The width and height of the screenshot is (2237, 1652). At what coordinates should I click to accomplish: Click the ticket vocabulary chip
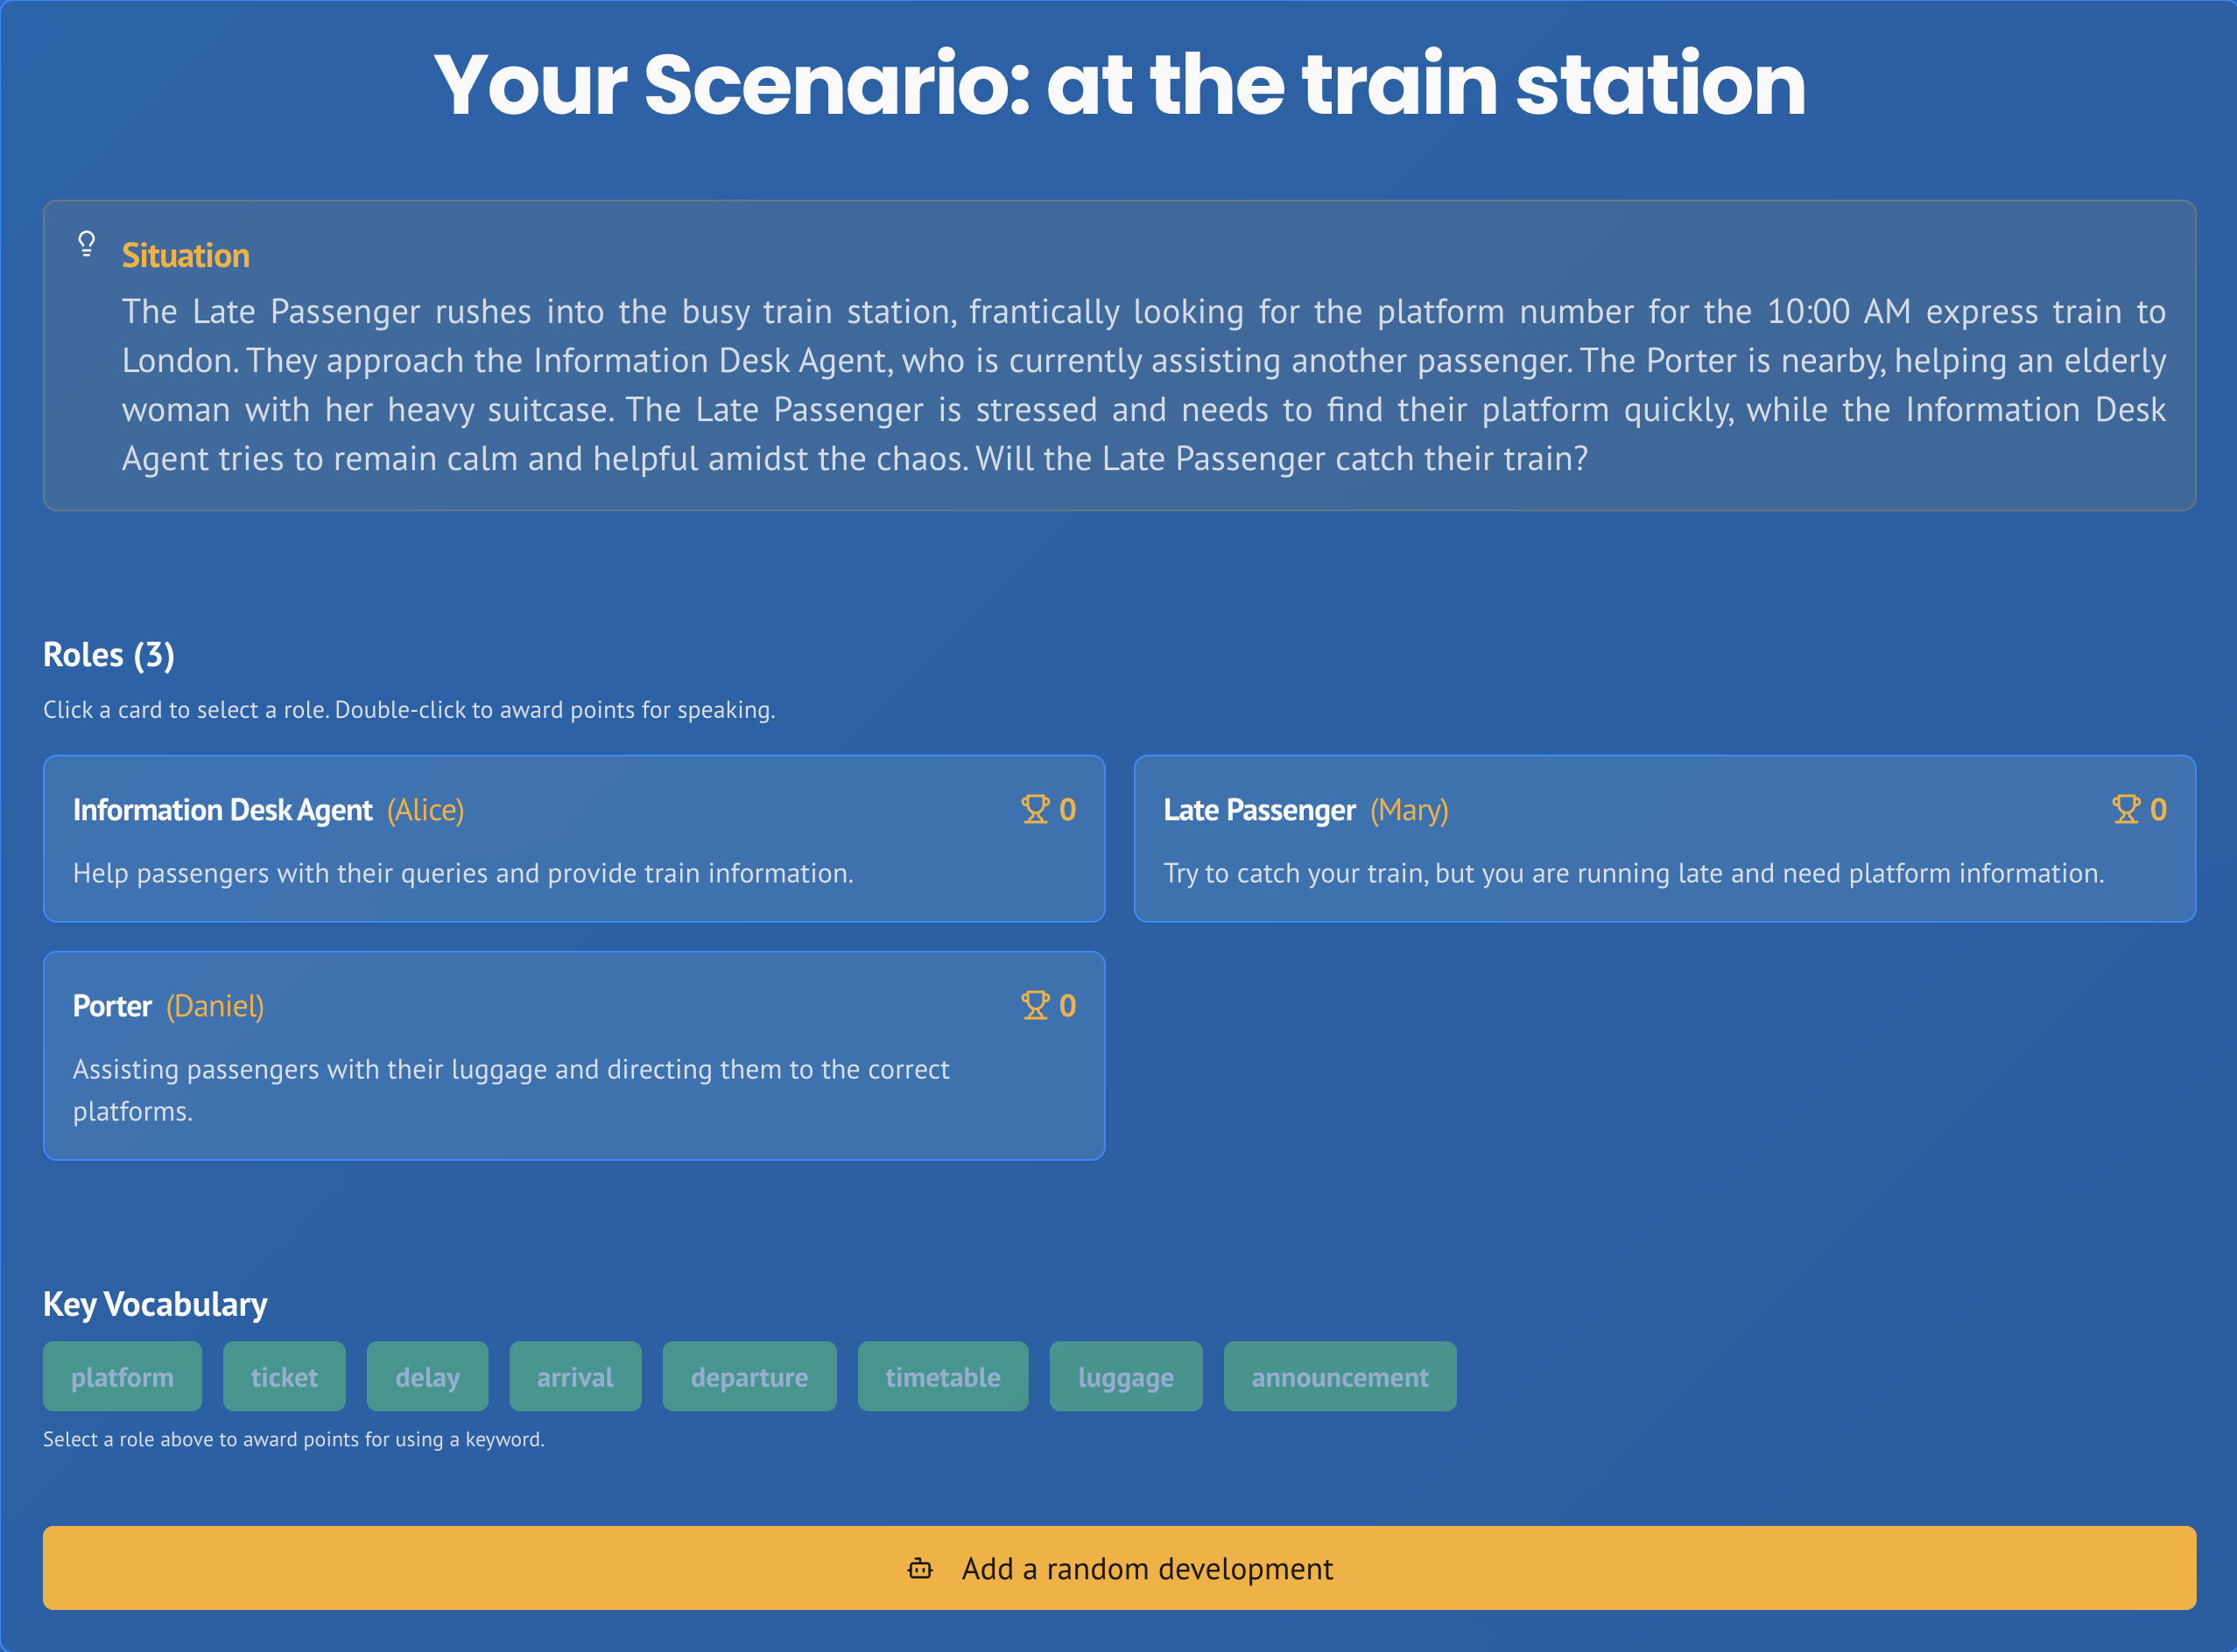(x=284, y=1377)
